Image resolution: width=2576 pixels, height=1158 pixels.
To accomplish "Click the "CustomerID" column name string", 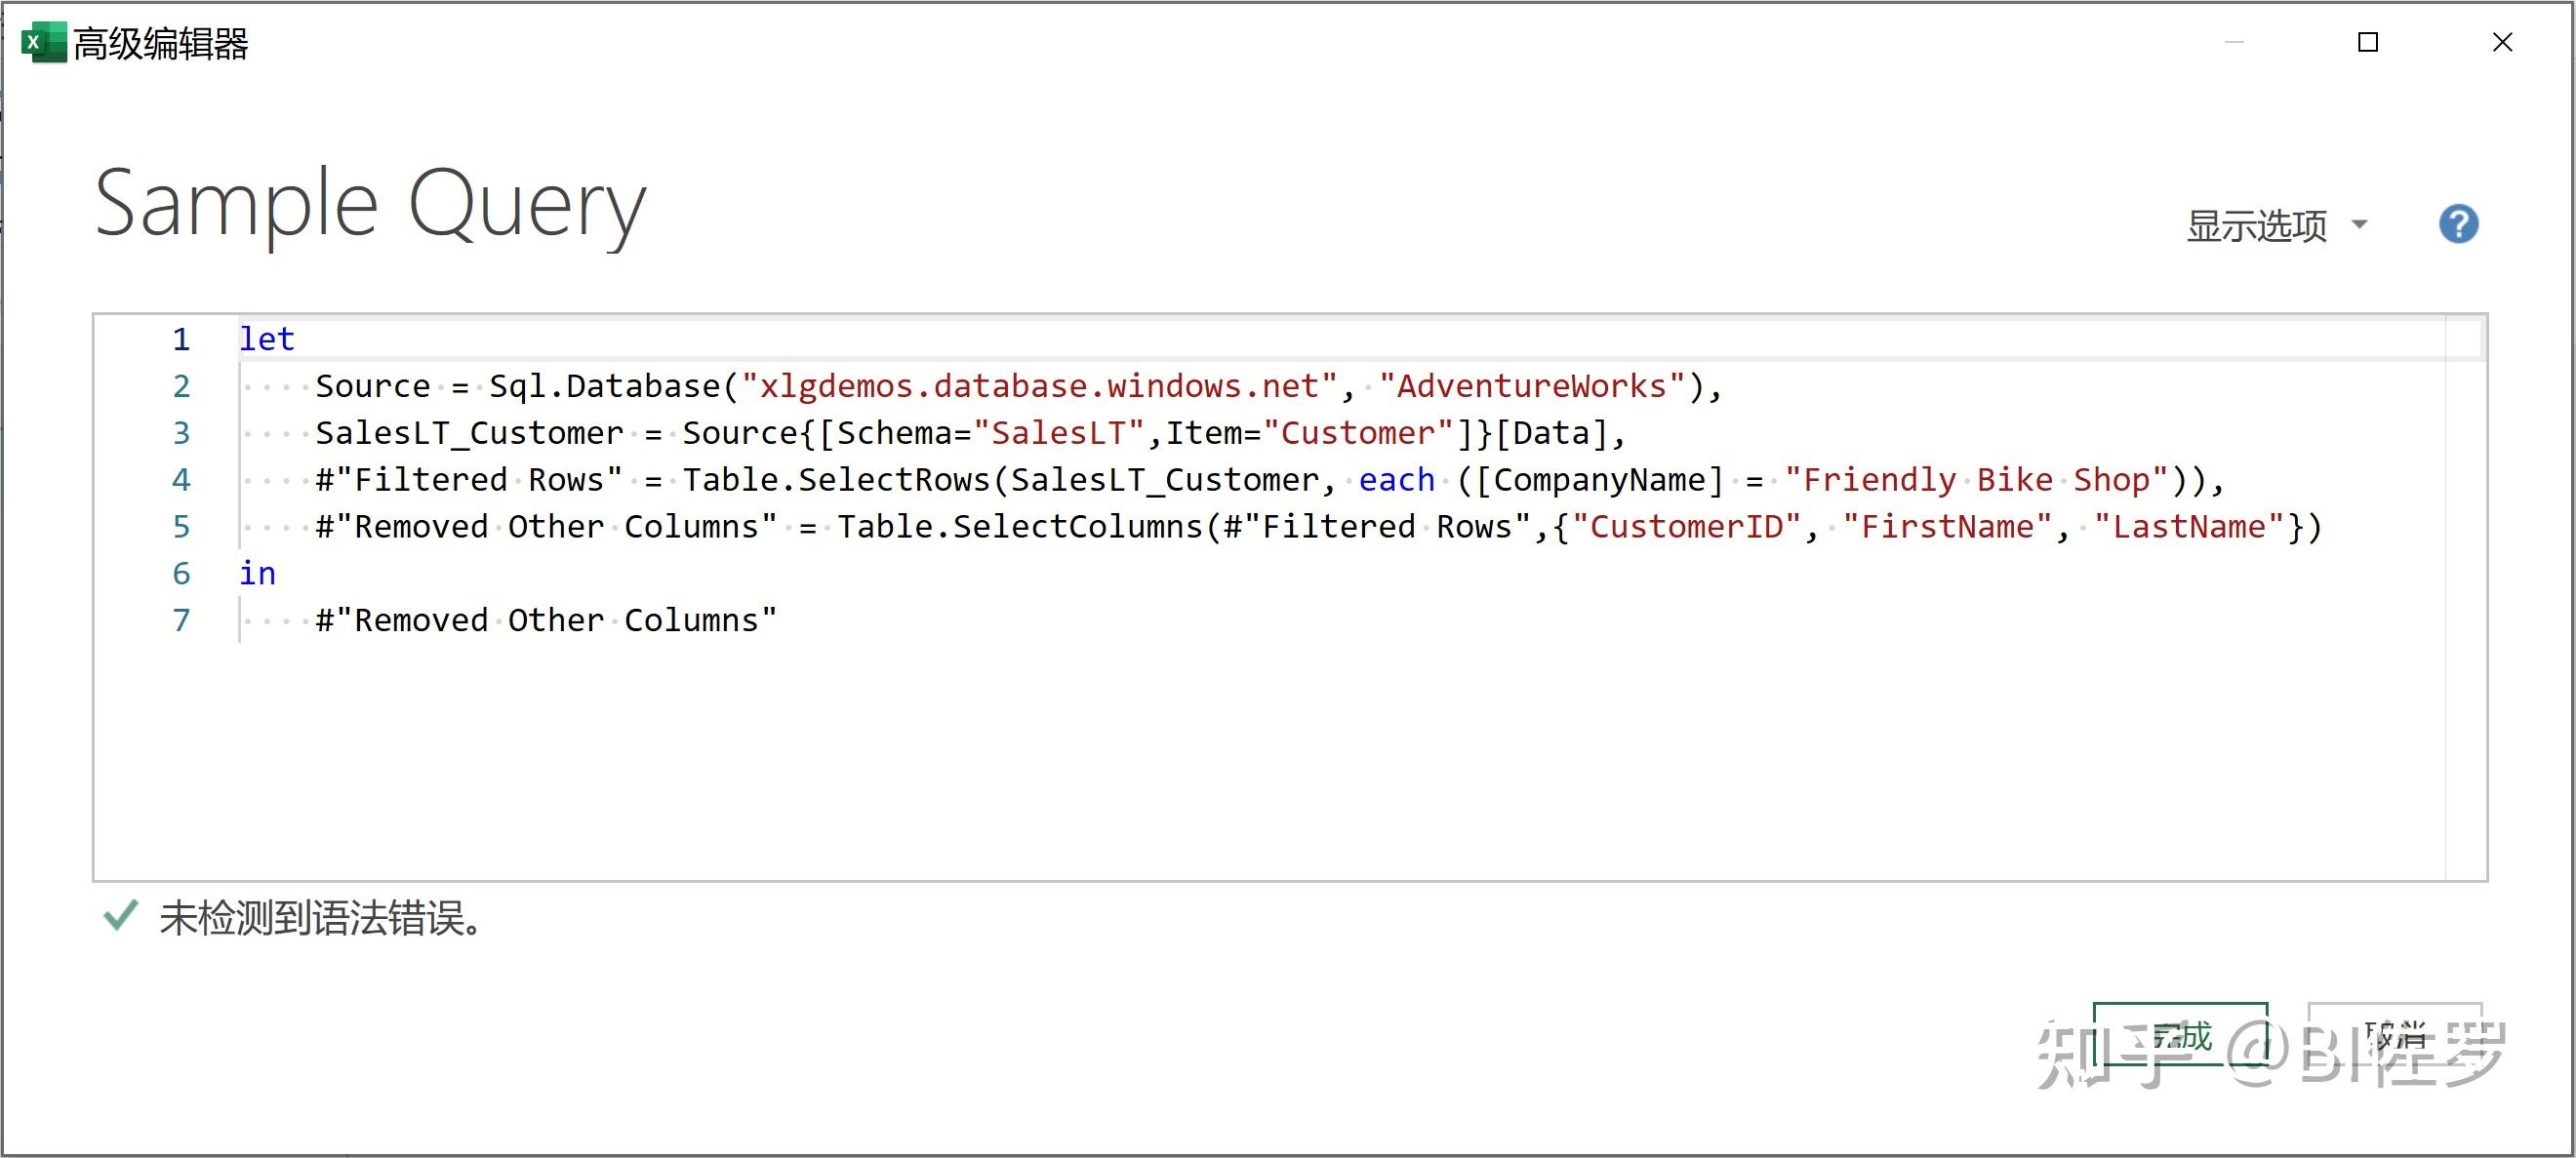I will coord(1686,527).
